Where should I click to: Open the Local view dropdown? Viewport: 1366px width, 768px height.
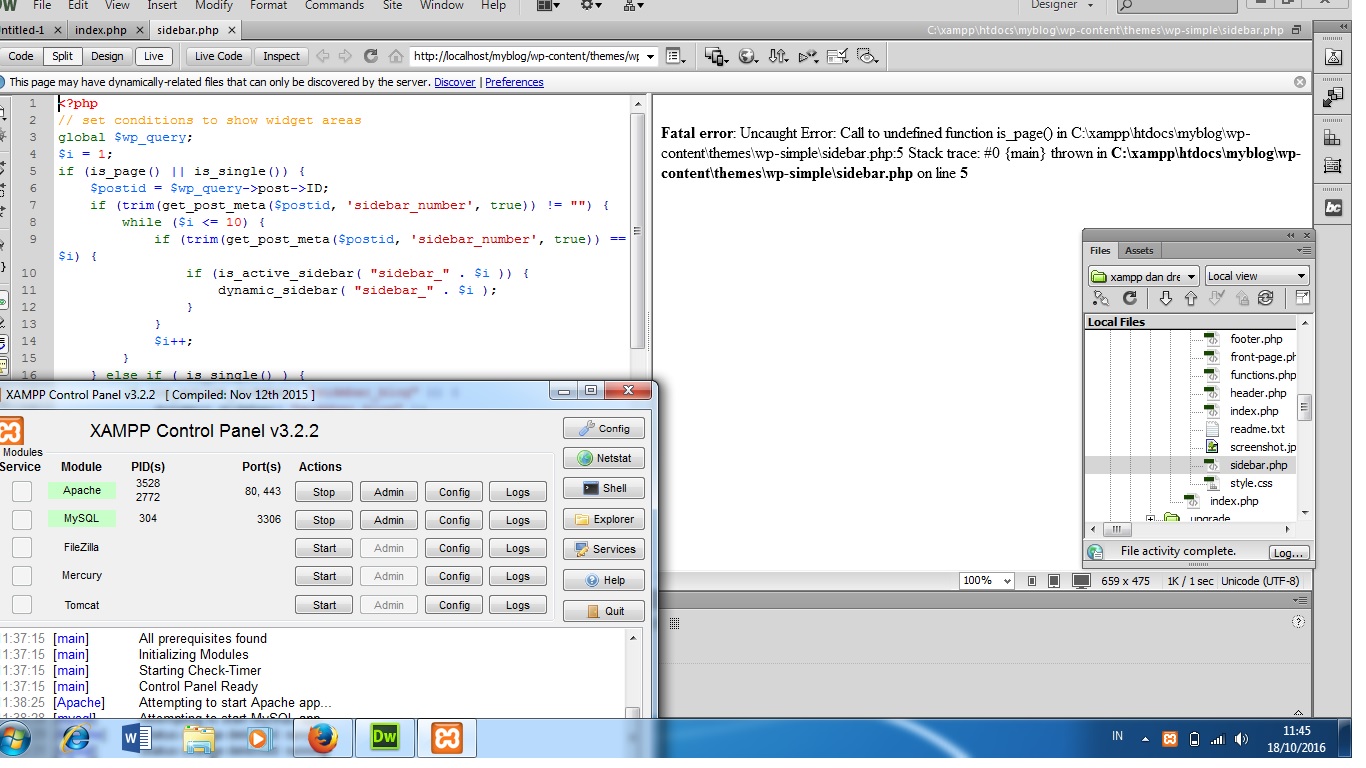coord(1257,276)
